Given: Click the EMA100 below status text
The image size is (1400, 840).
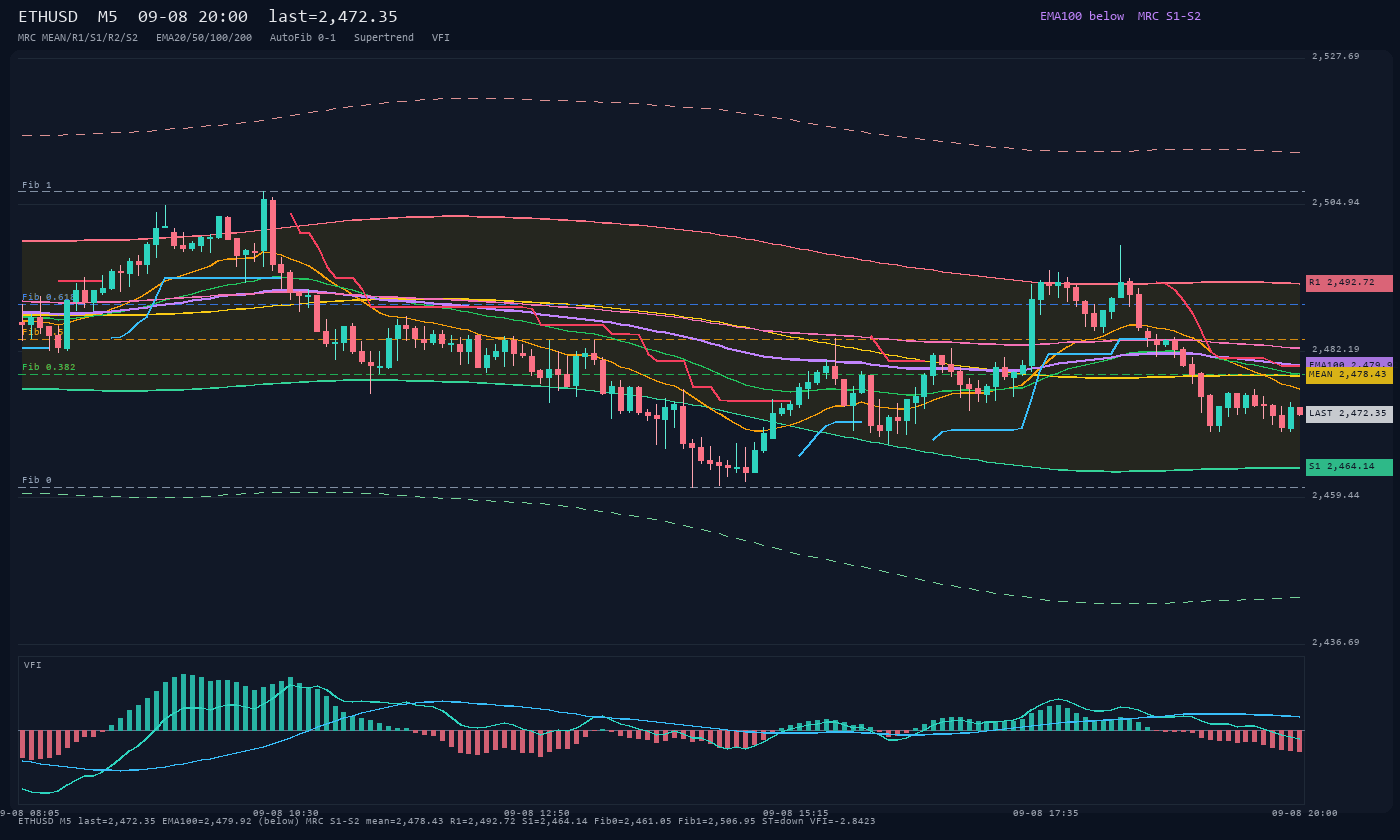Looking at the screenshot, I should coord(1082,16).
